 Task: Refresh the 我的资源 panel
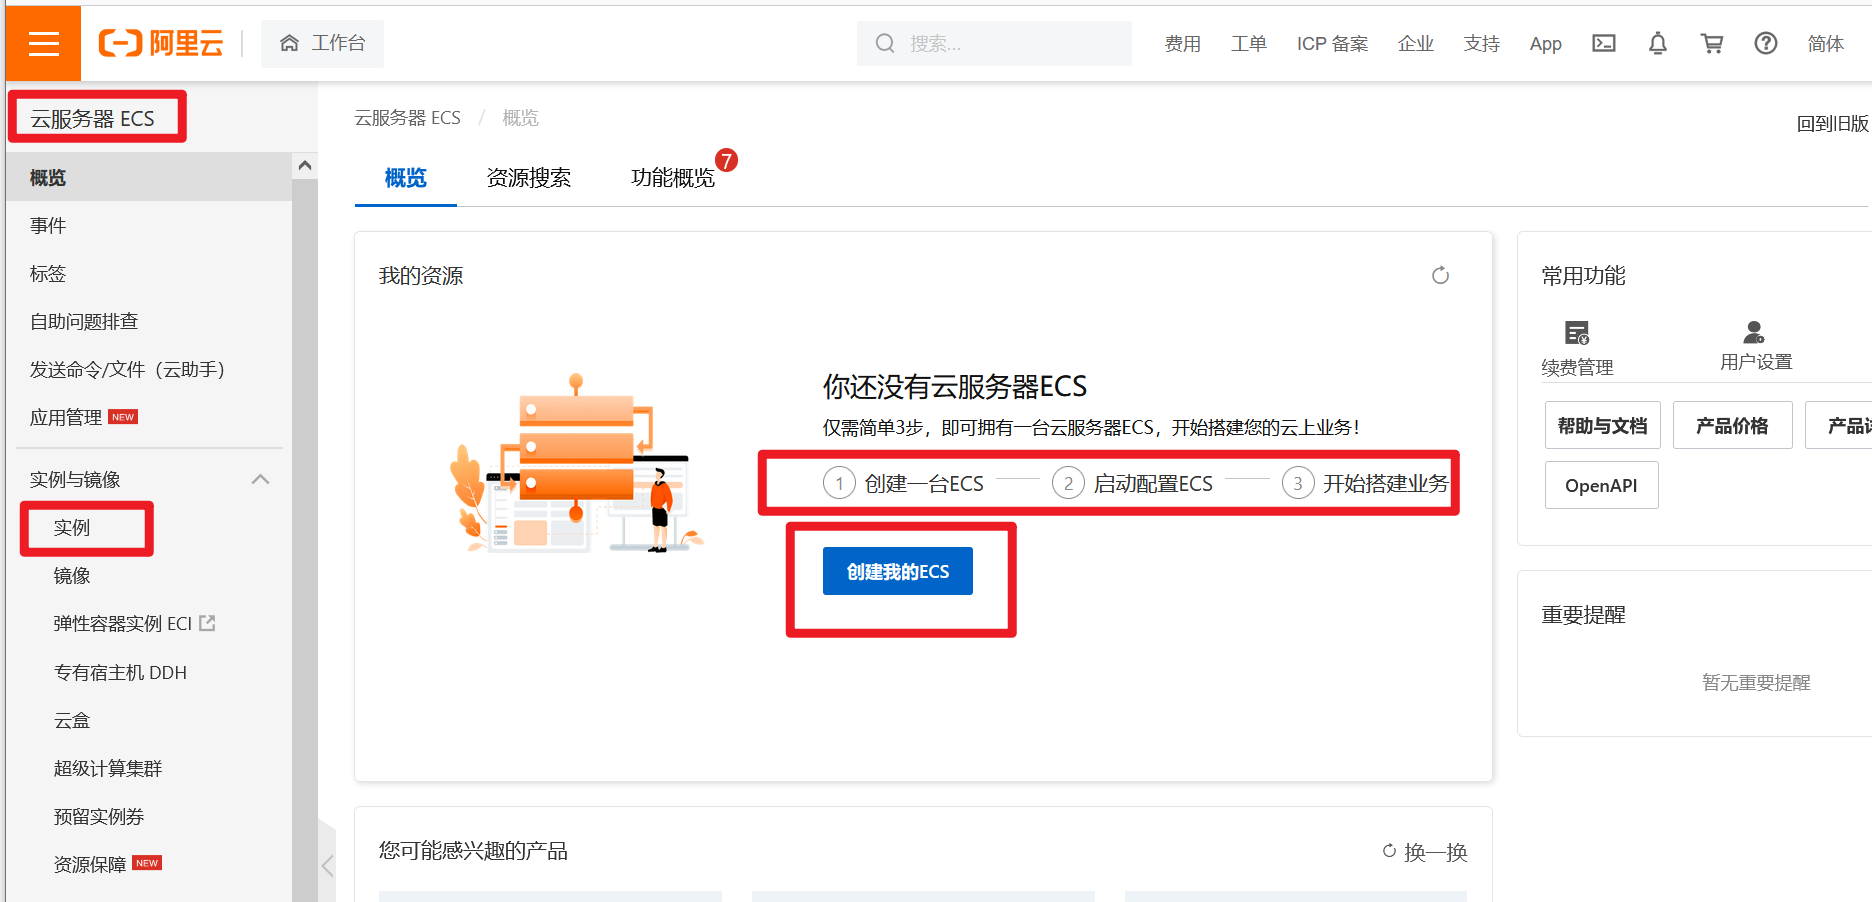click(x=1440, y=275)
